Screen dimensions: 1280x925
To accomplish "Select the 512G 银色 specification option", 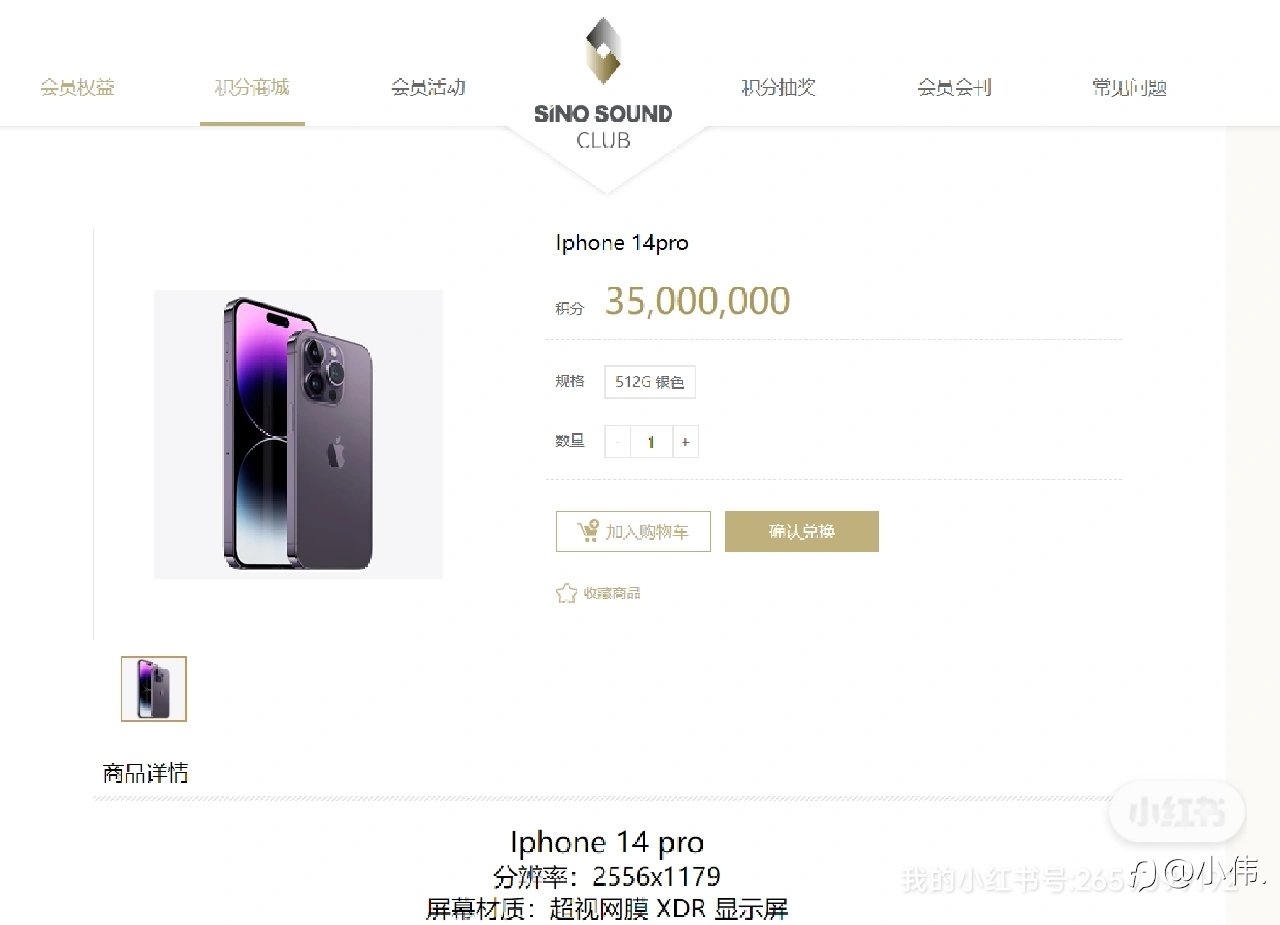I will (650, 382).
